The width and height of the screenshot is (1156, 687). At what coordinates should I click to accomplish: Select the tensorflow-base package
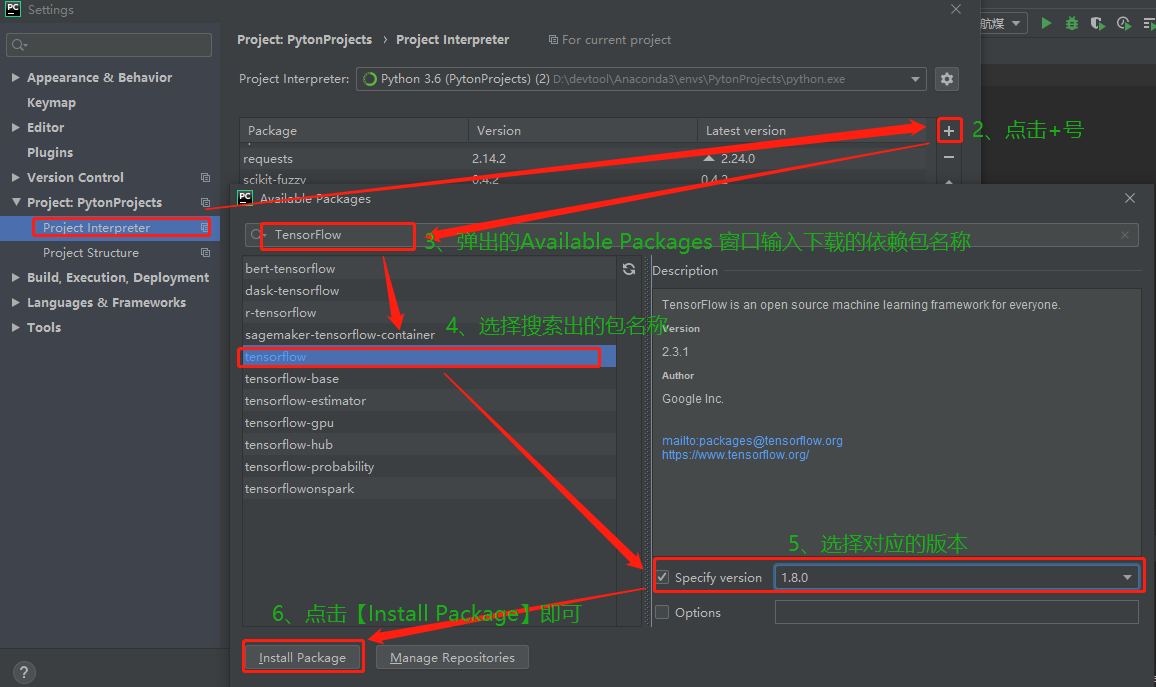tap(429, 379)
